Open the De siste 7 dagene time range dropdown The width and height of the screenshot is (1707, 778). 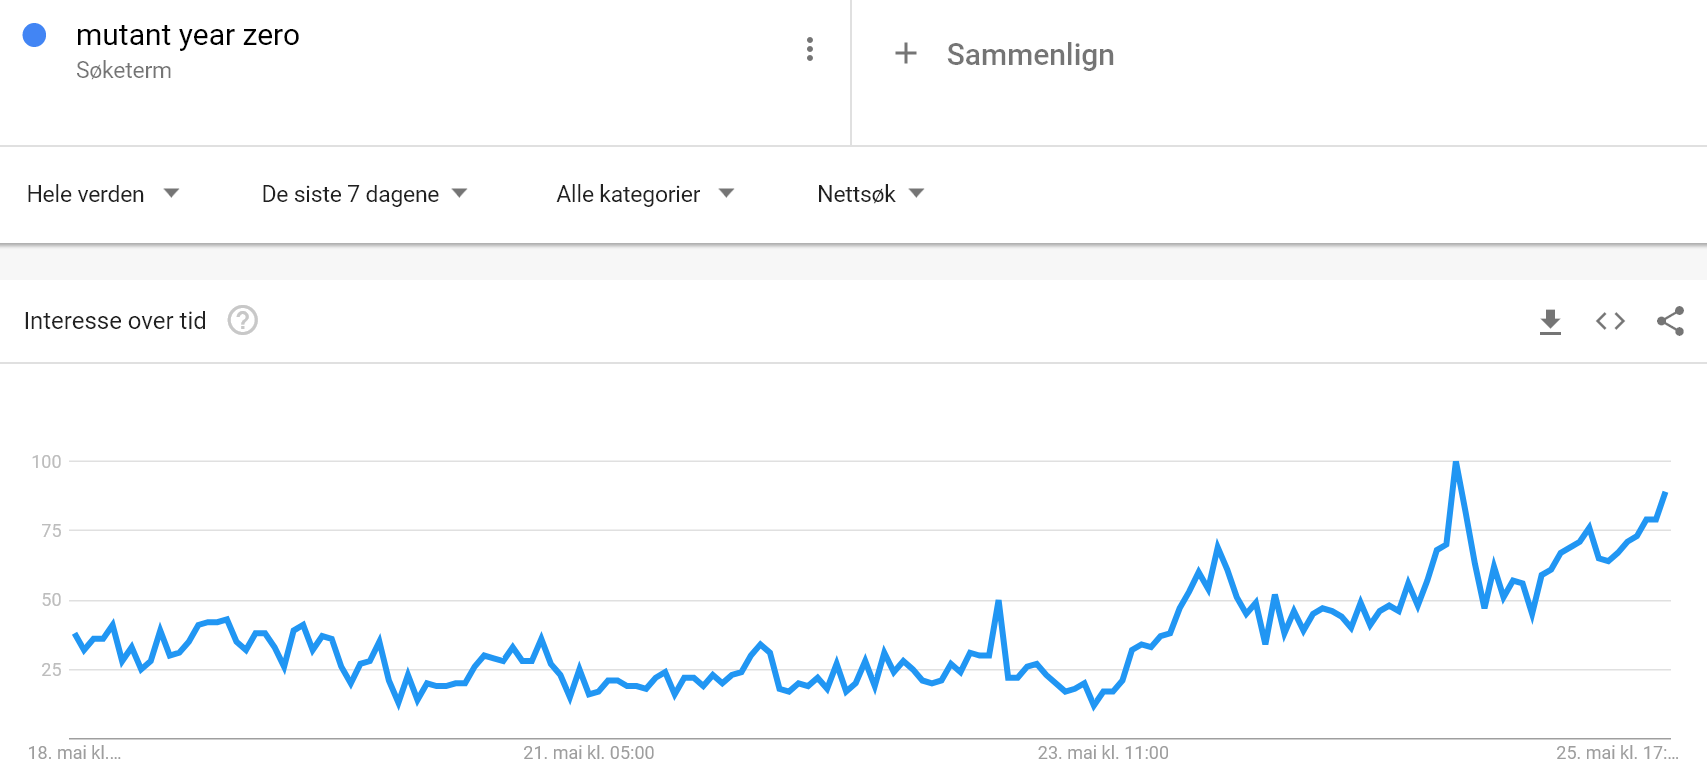click(x=365, y=194)
